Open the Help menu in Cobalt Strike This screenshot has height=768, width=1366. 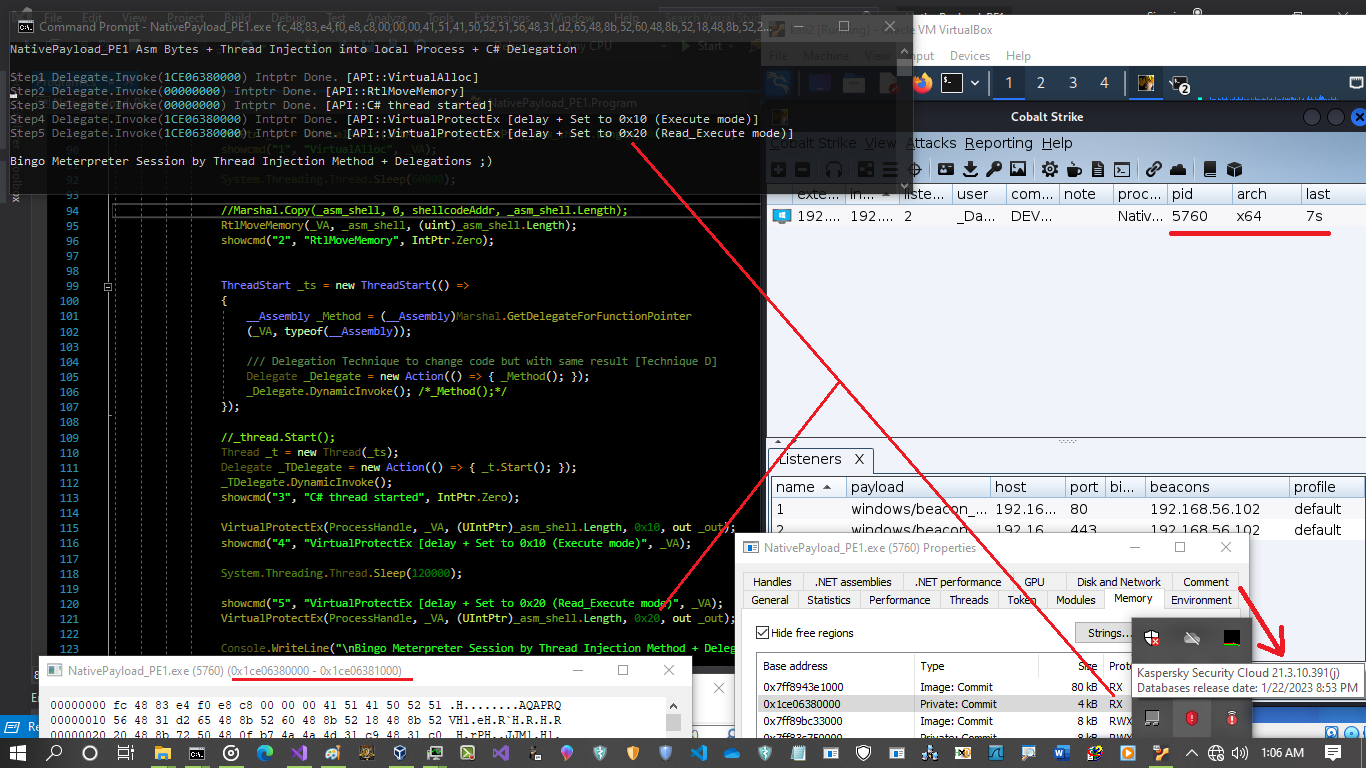(x=1057, y=143)
